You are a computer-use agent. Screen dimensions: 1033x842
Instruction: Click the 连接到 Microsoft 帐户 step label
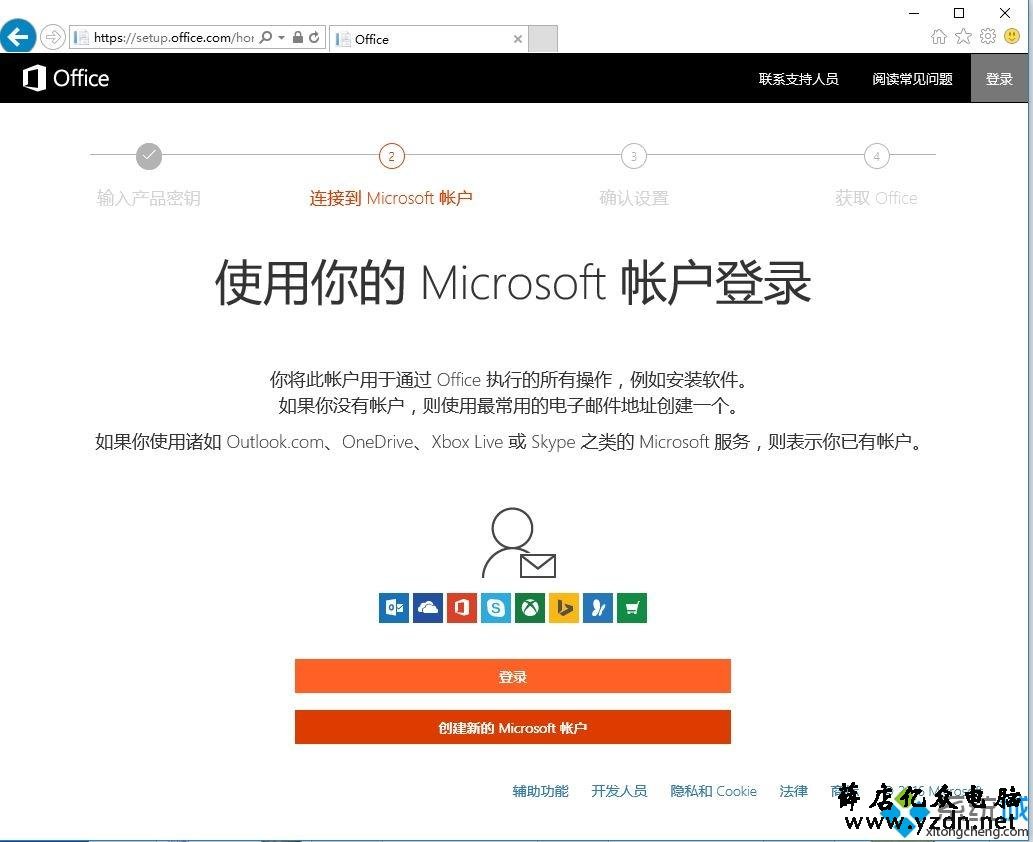pos(391,198)
